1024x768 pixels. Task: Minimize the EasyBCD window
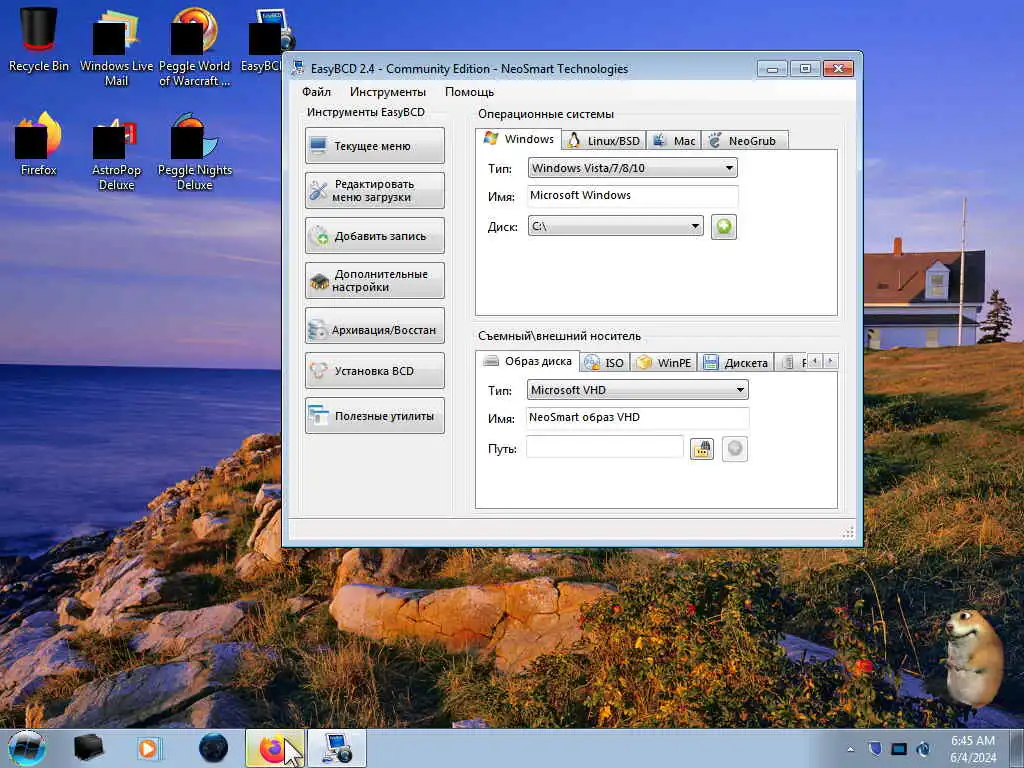click(773, 68)
